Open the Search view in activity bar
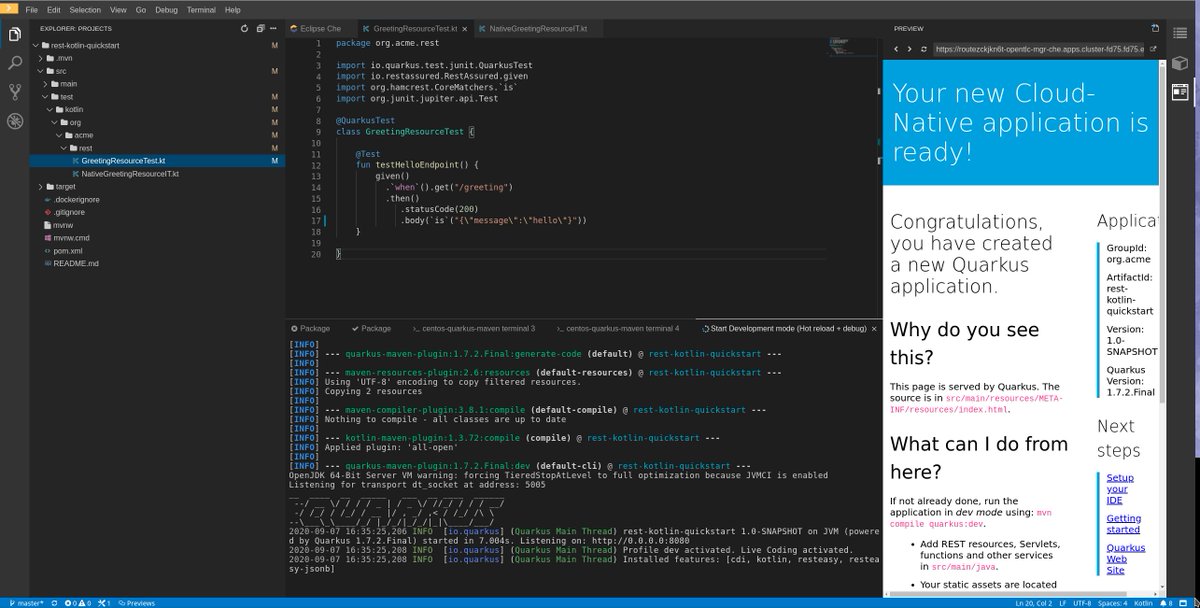1200x608 pixels. (x=14, y=63)
